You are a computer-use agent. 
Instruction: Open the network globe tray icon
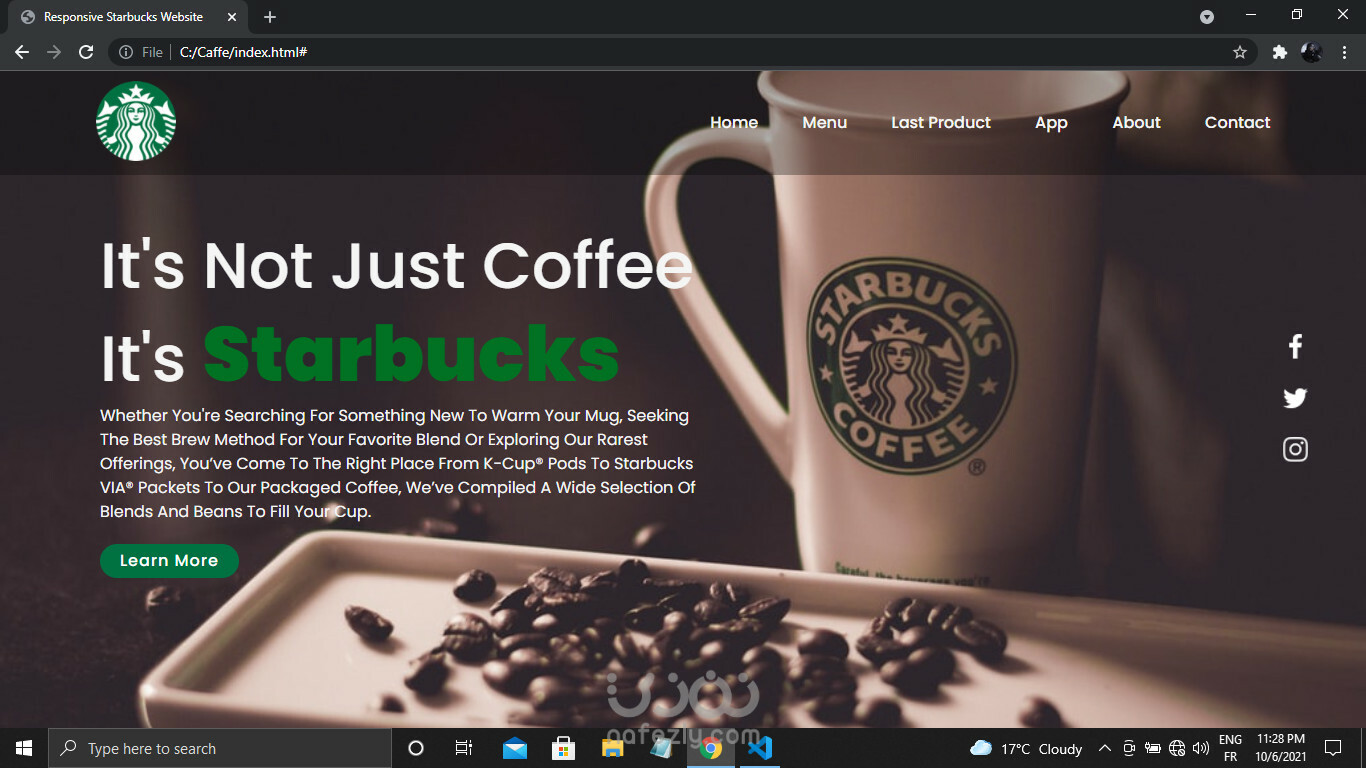(1177, 748)
